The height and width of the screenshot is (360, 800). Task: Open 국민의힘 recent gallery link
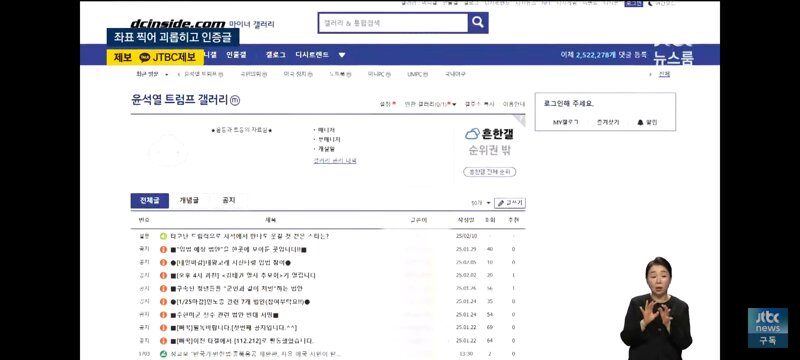[254, 74]
